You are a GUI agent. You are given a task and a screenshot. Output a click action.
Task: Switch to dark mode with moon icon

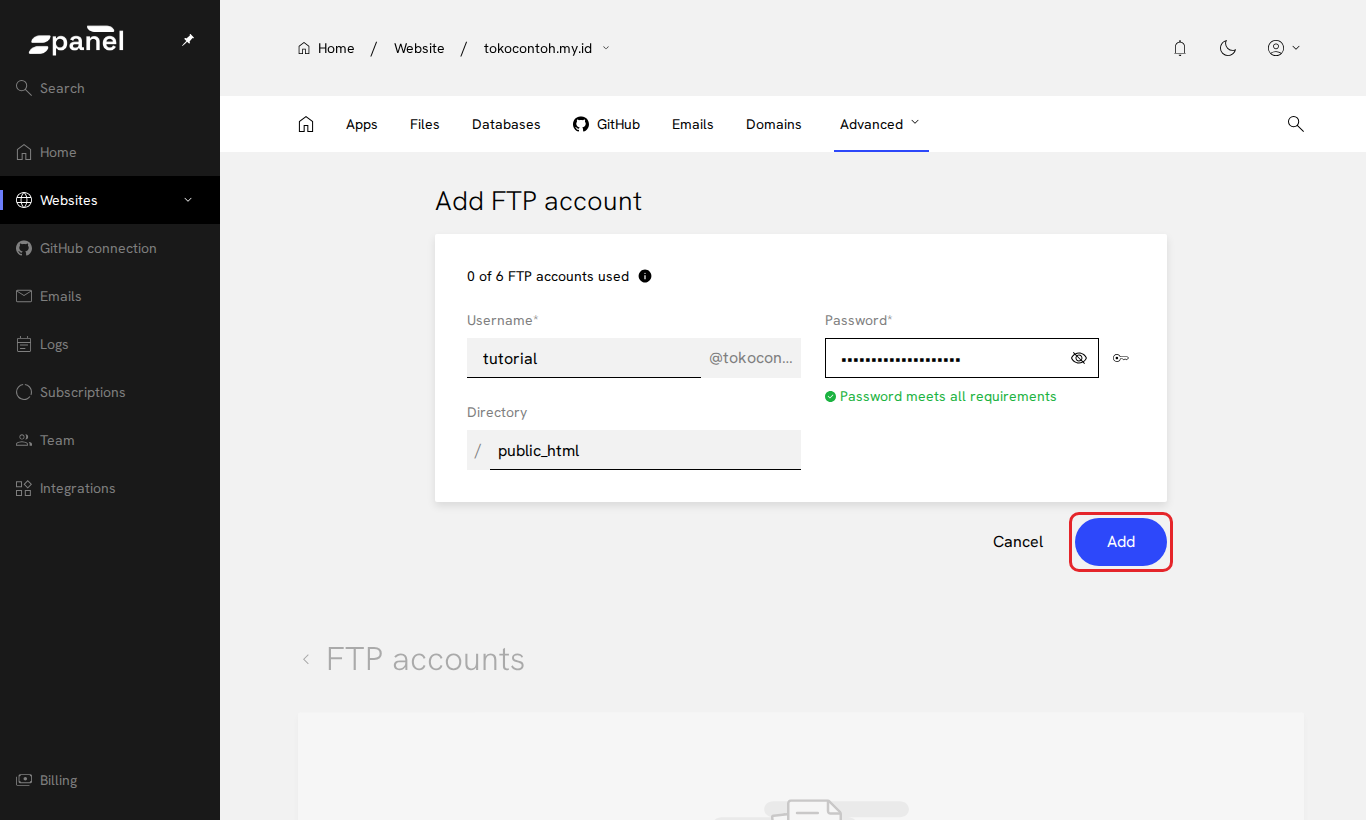tap(1228, 48)
